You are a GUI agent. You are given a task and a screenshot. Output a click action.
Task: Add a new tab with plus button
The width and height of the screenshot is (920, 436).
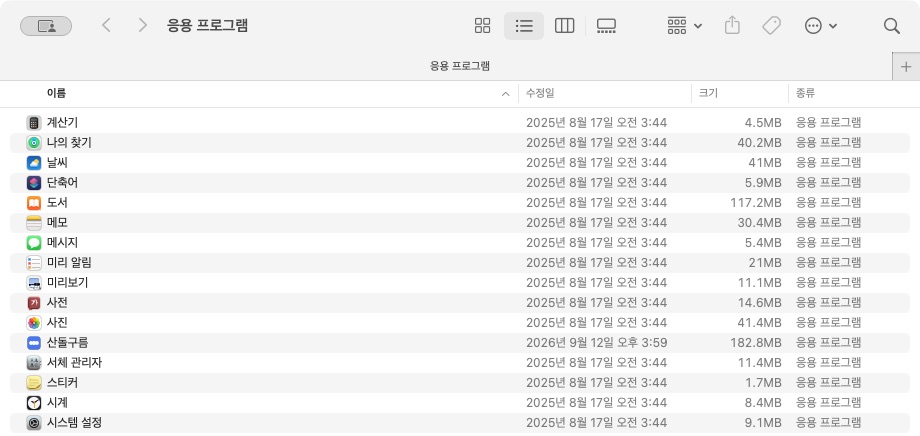[906, 66]
